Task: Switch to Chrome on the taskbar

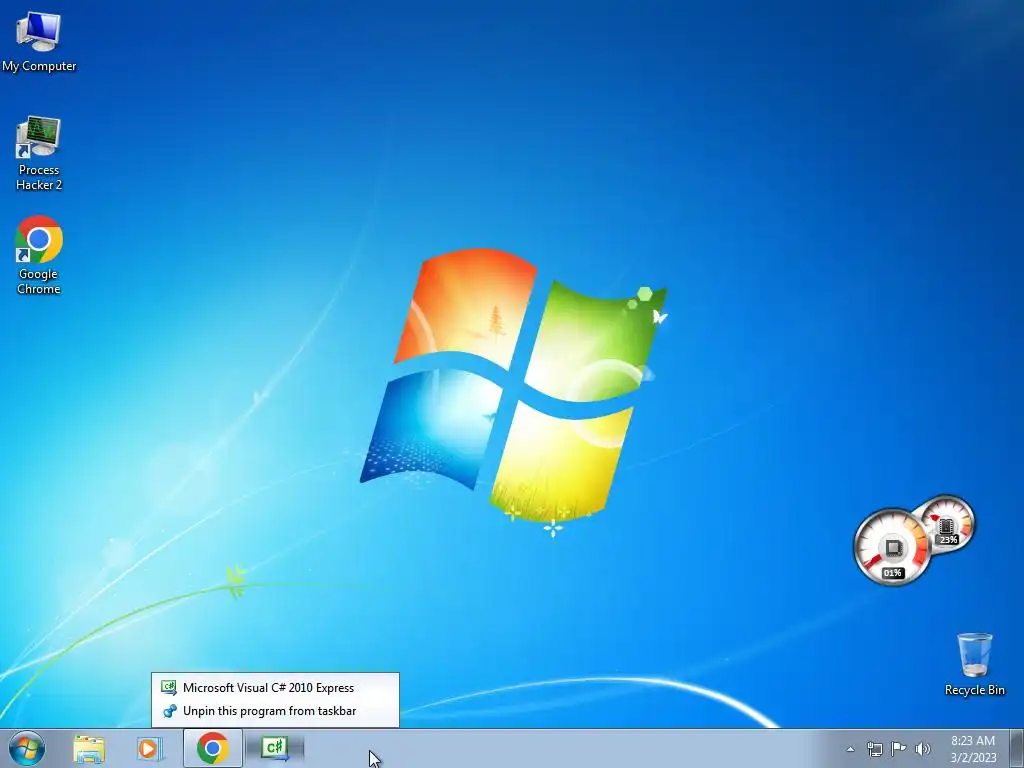Action: click(212, 748)
